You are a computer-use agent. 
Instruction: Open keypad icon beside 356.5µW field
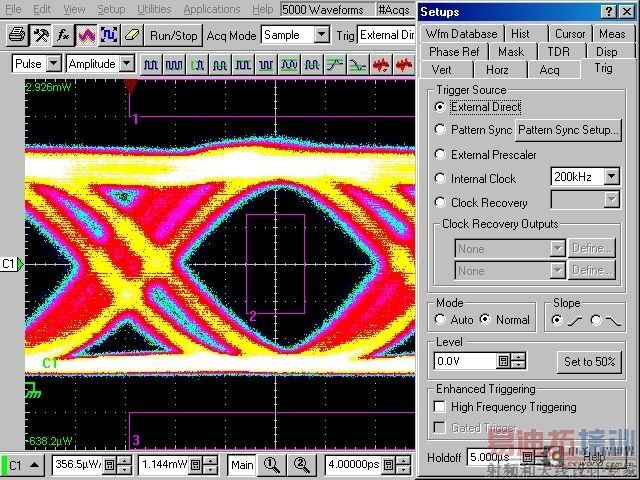tap(109, 465)
